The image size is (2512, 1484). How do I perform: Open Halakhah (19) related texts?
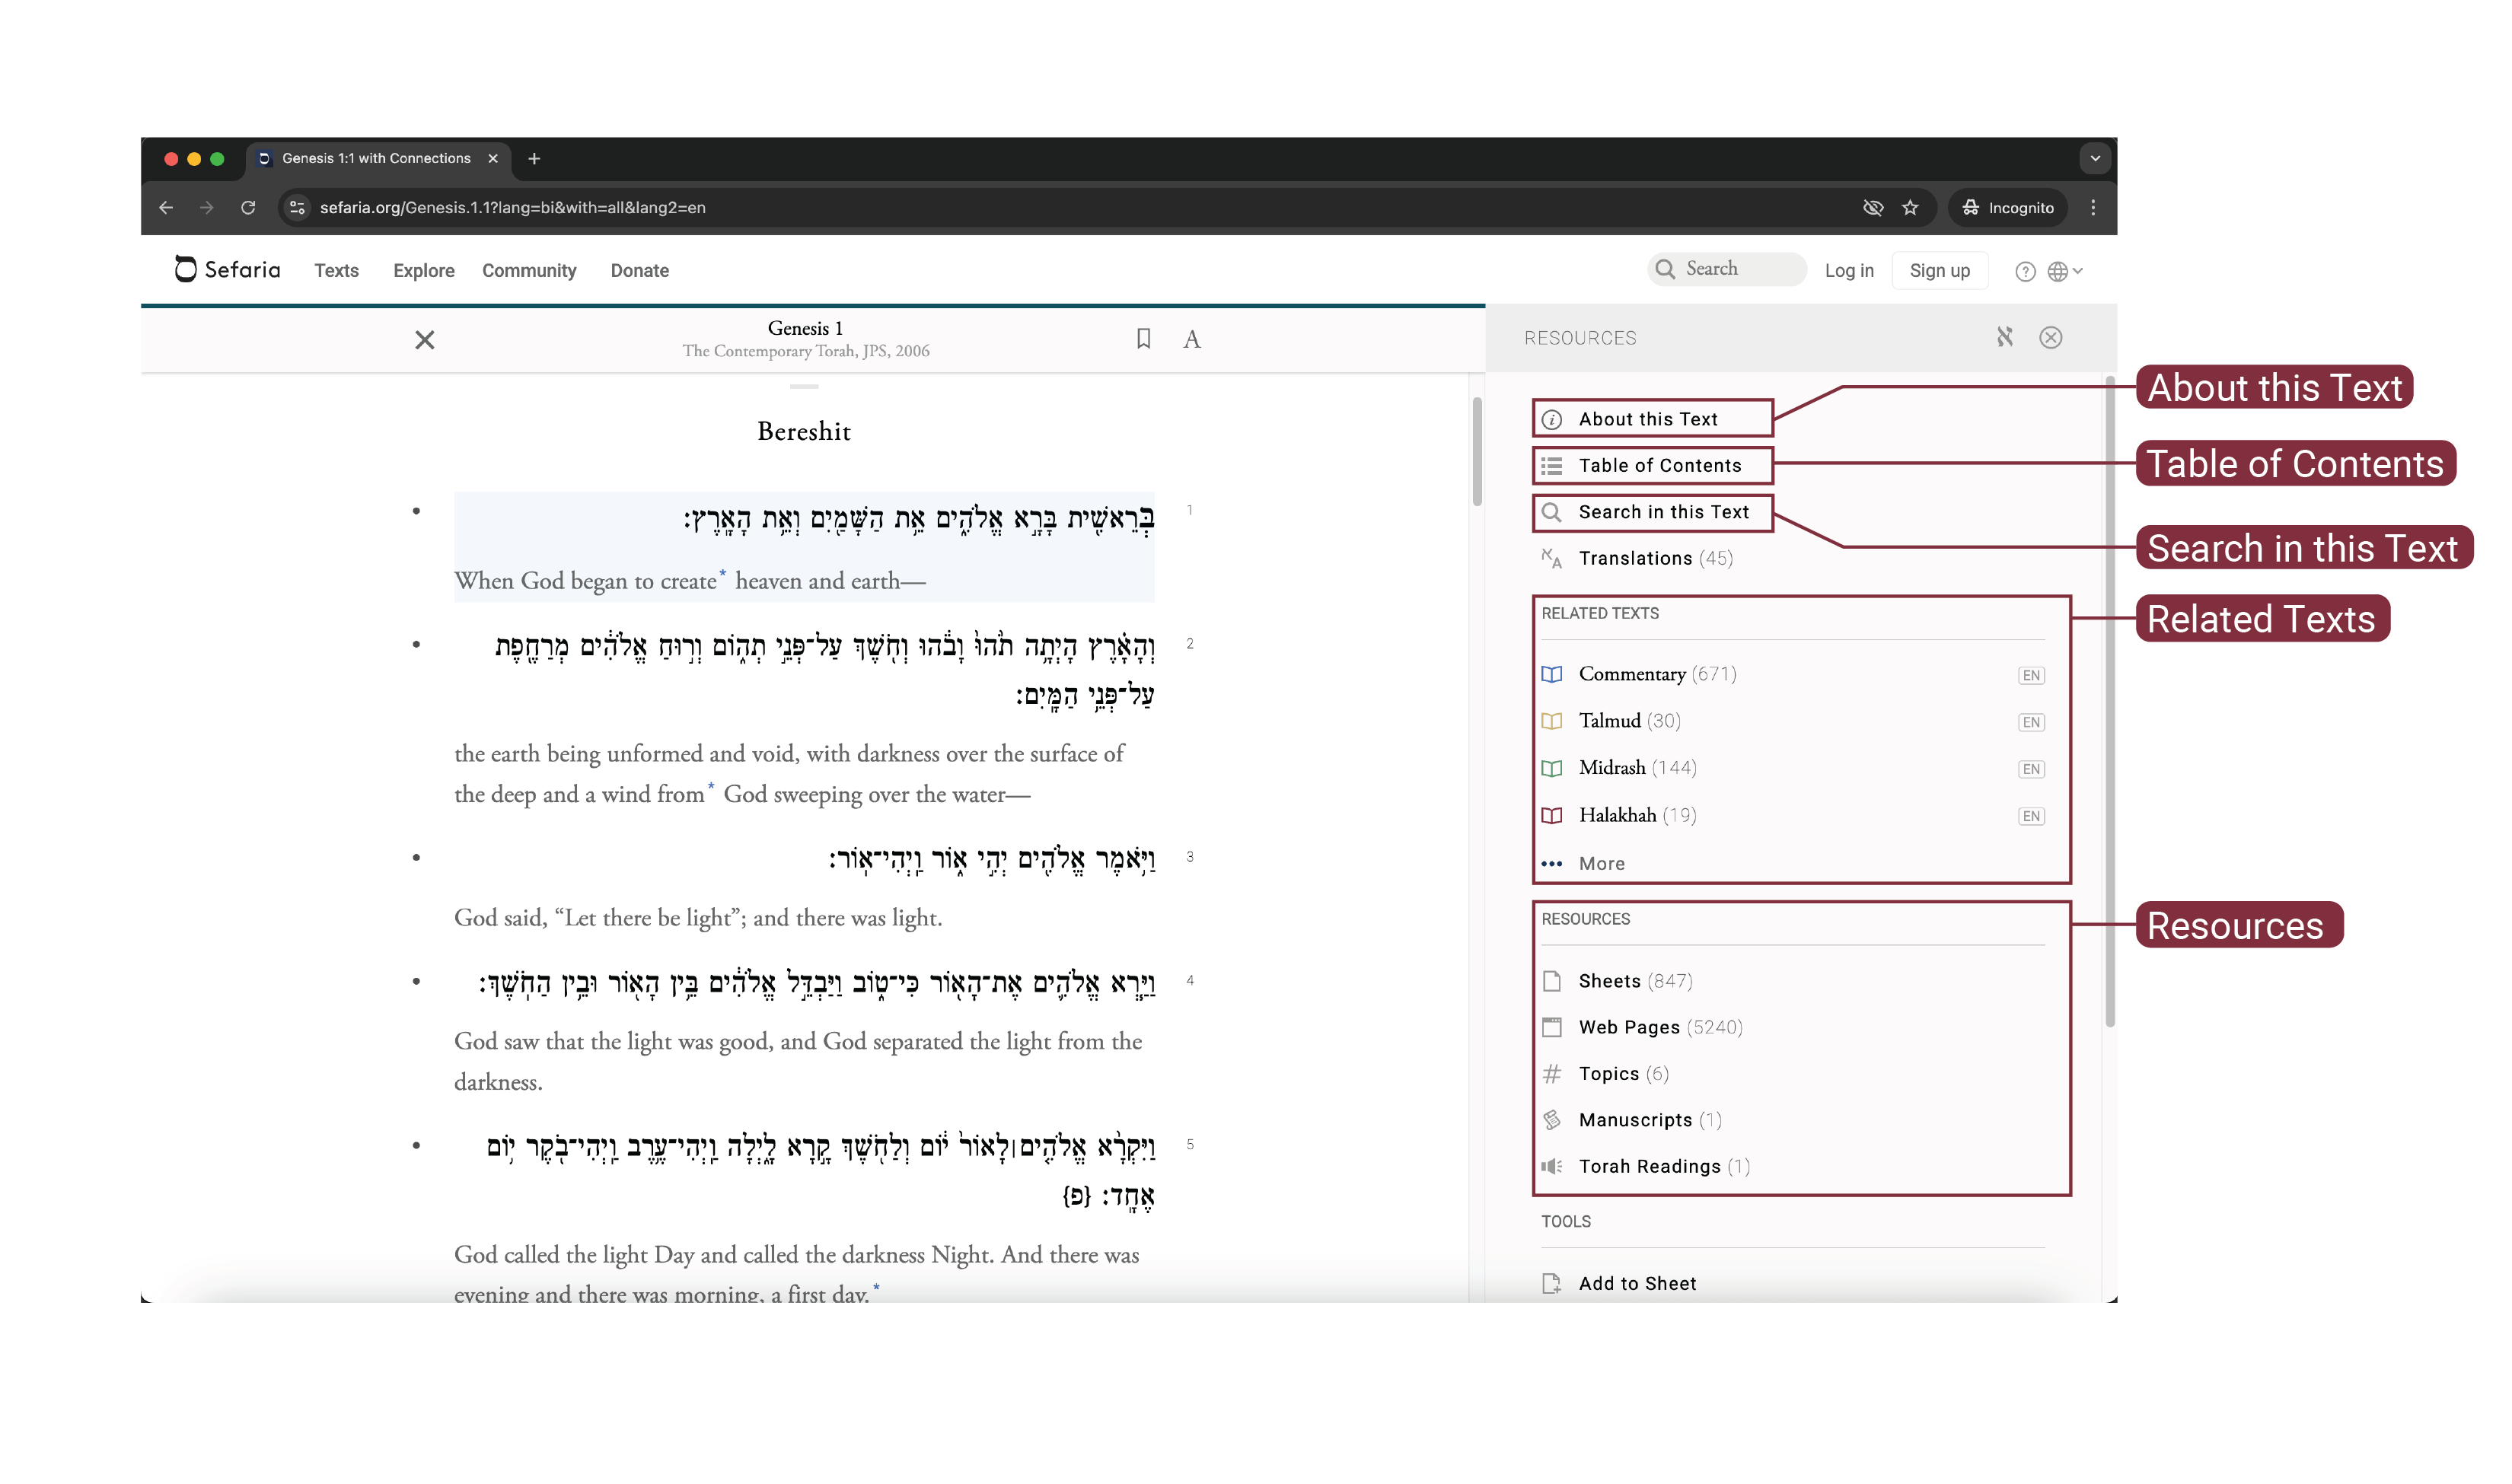[1637, 815]
